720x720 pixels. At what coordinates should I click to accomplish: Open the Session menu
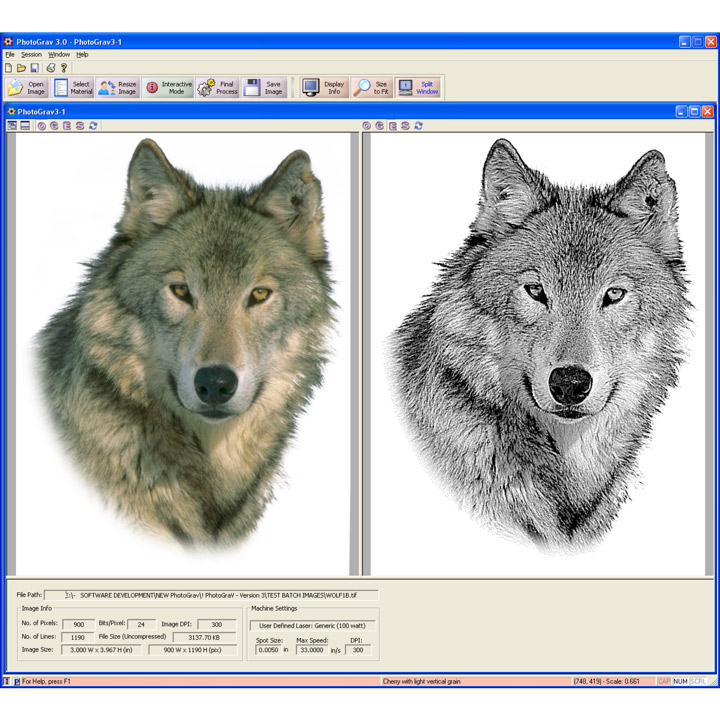[31, 54]
